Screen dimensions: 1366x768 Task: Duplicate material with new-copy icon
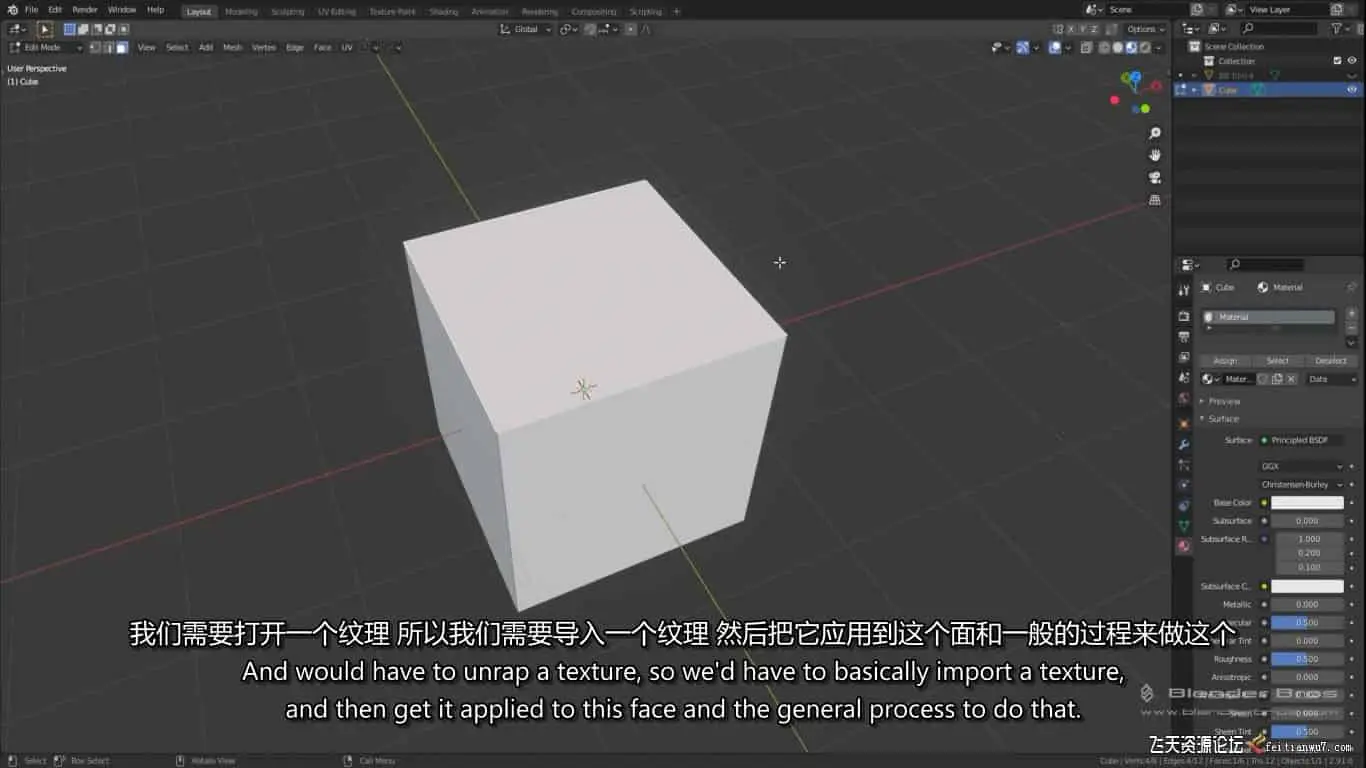(1277, 379)
